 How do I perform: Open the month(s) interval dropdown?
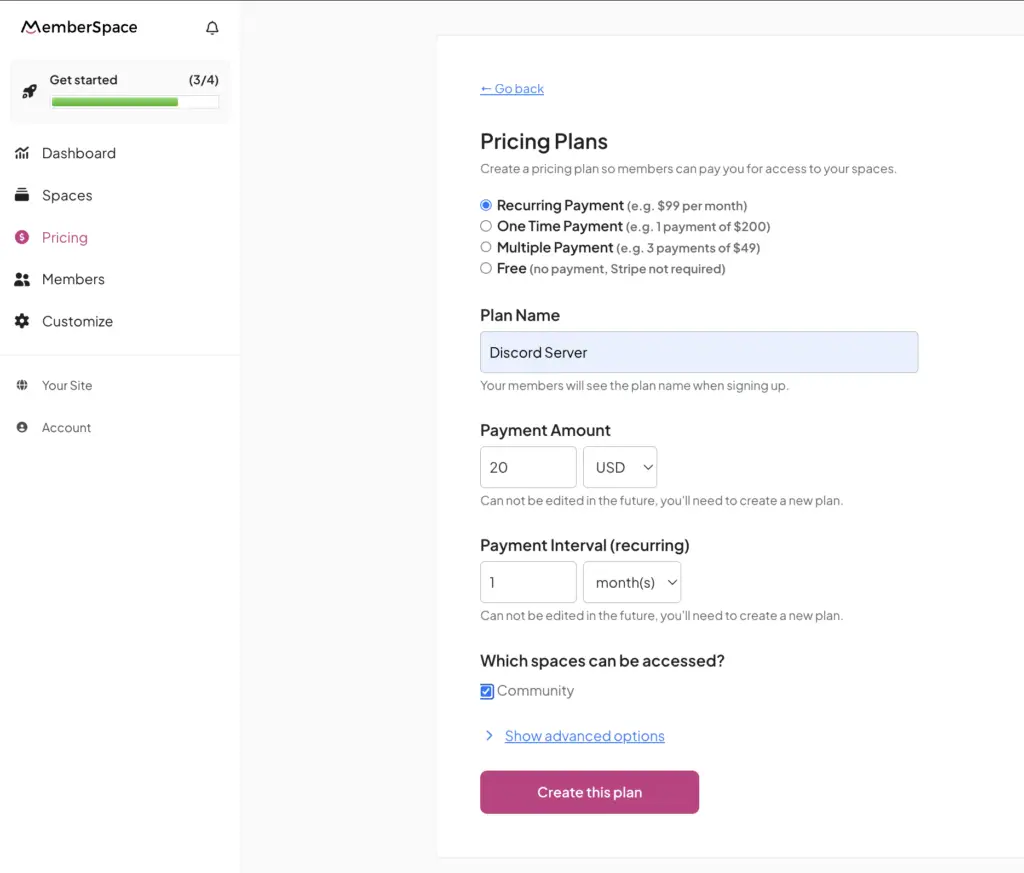[x=632, y=582]
